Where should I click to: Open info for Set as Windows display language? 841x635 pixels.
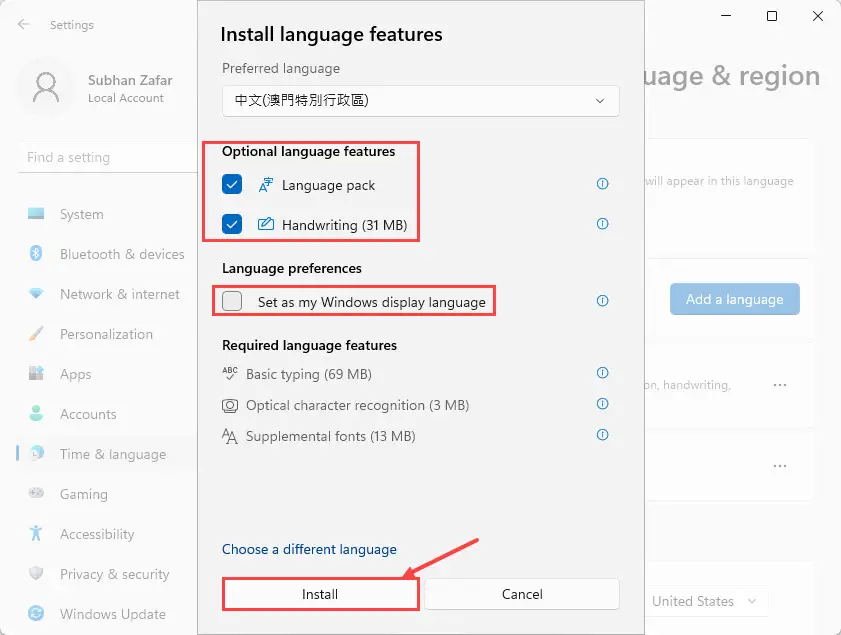pos(602,300)
